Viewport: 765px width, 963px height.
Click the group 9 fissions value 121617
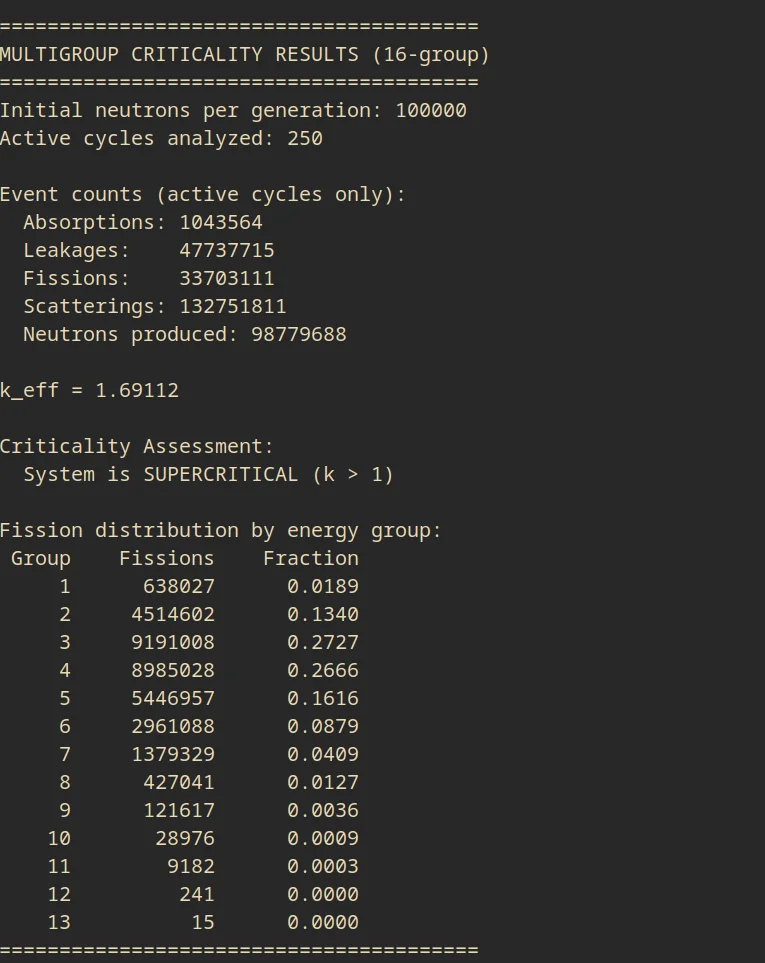pyautogui.click(x=179, y=811)
